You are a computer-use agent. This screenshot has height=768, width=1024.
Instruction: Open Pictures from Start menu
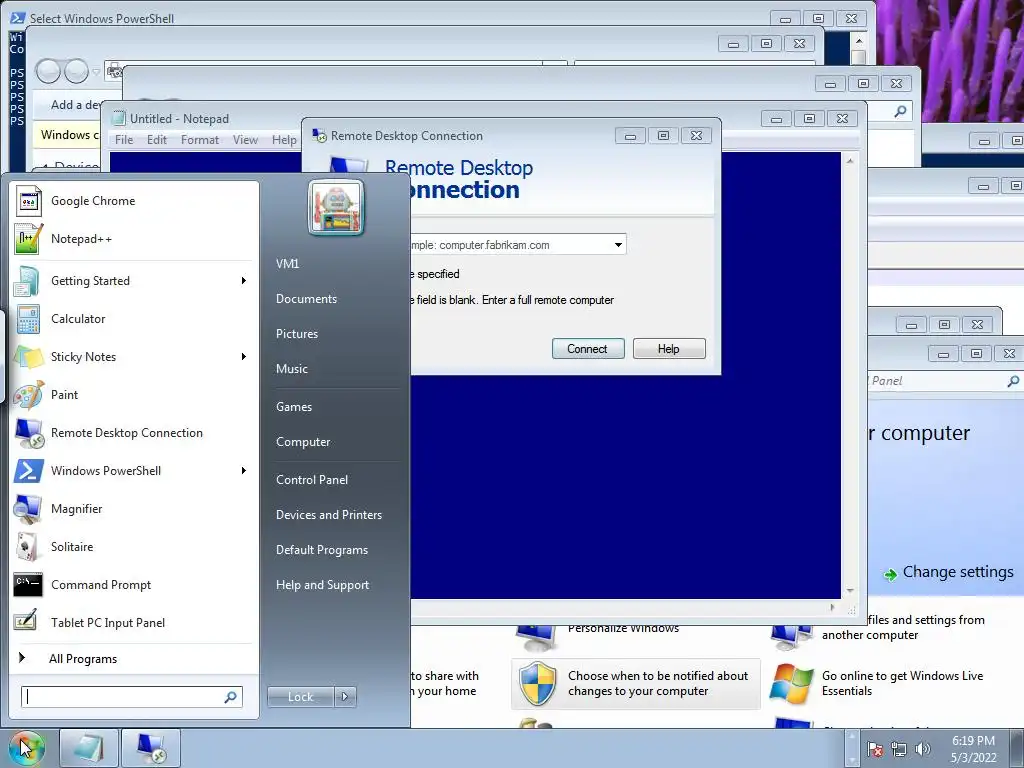coord(296,334)
